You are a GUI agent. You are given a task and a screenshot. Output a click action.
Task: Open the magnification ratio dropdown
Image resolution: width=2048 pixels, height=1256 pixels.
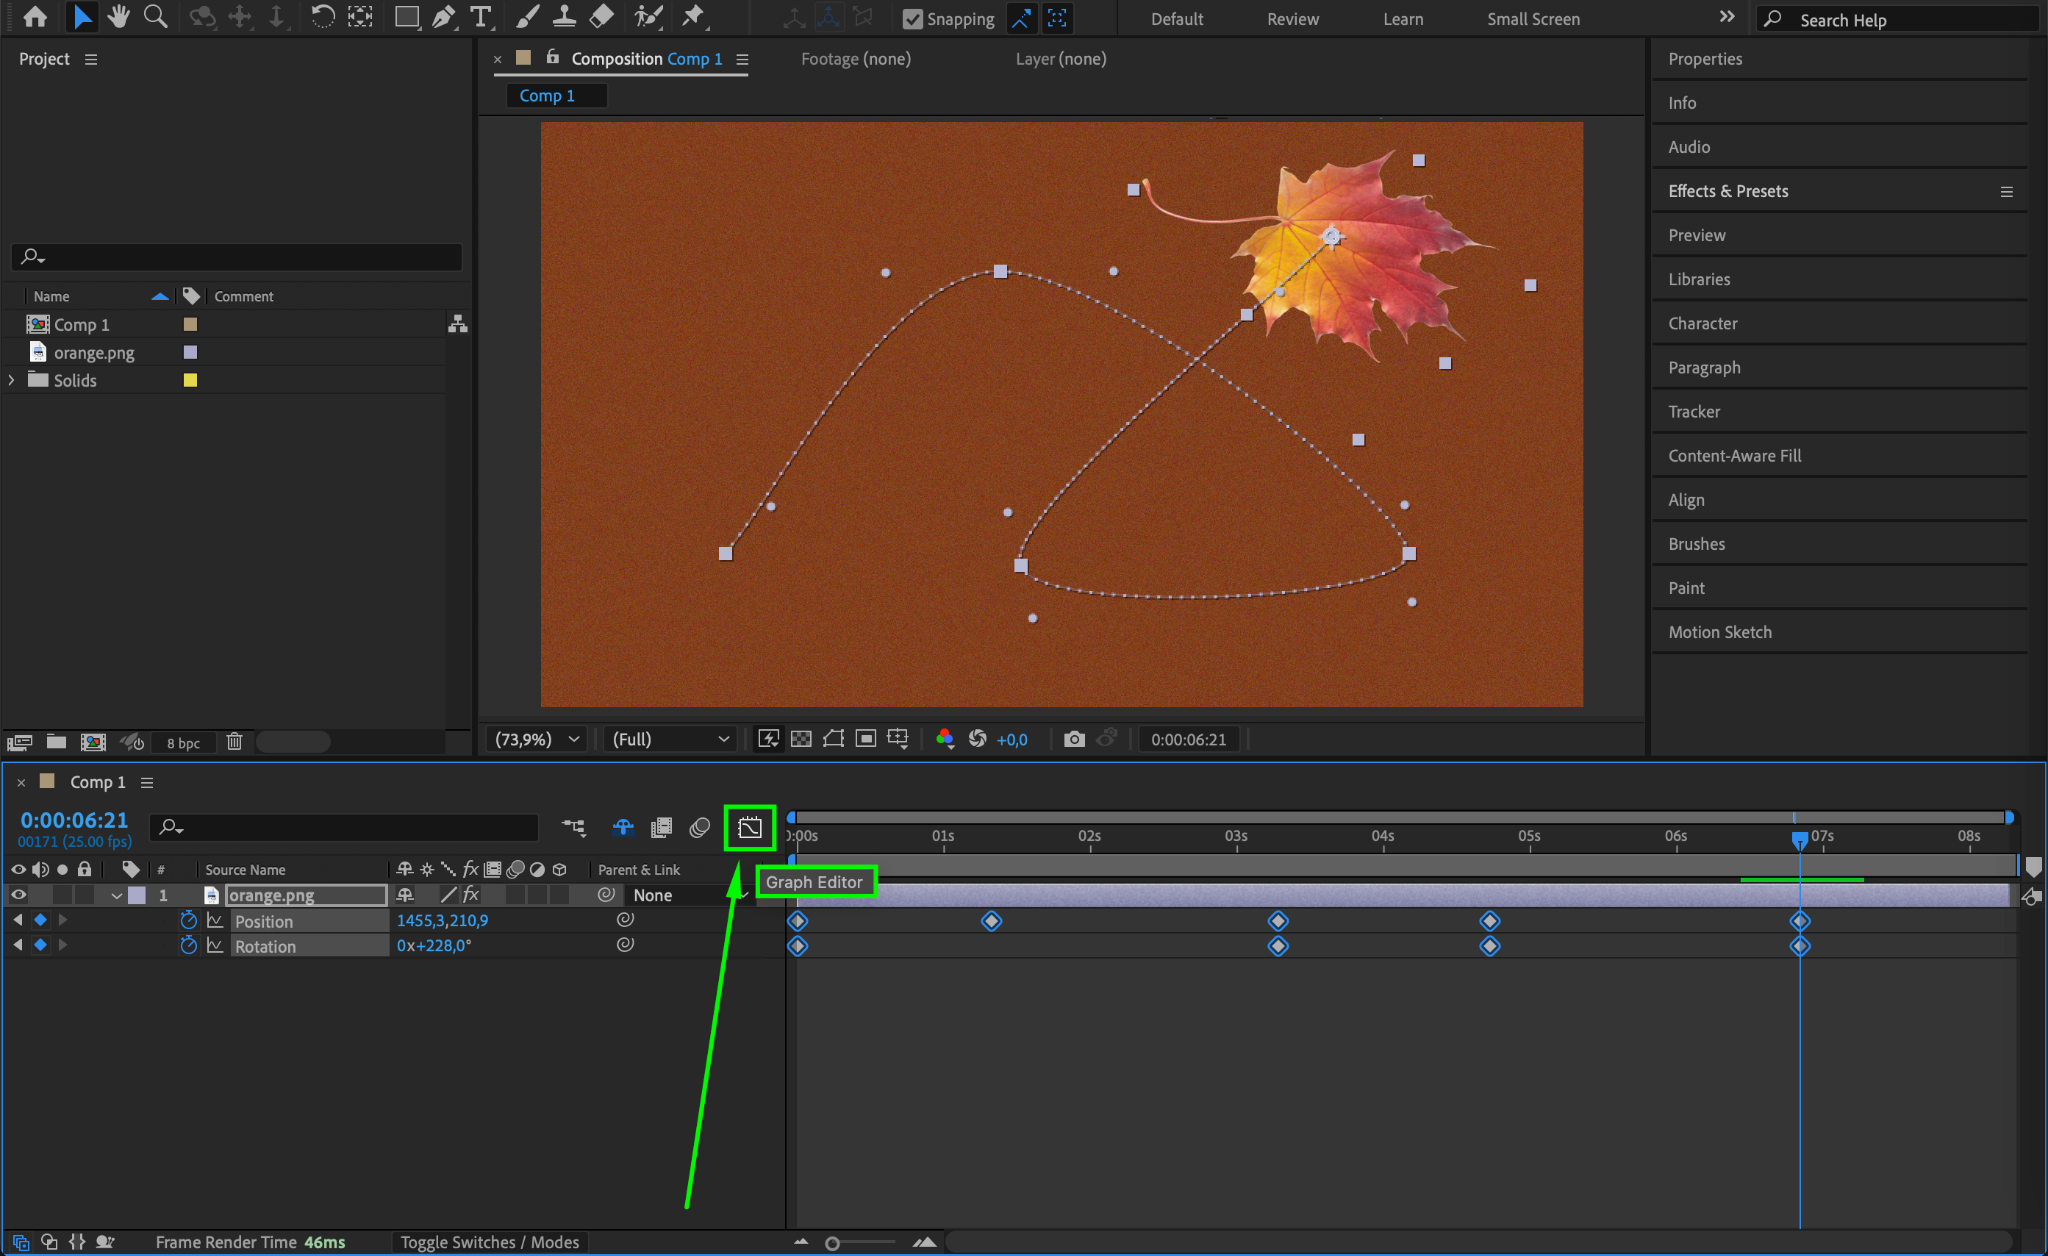click(x=537, y=739)
